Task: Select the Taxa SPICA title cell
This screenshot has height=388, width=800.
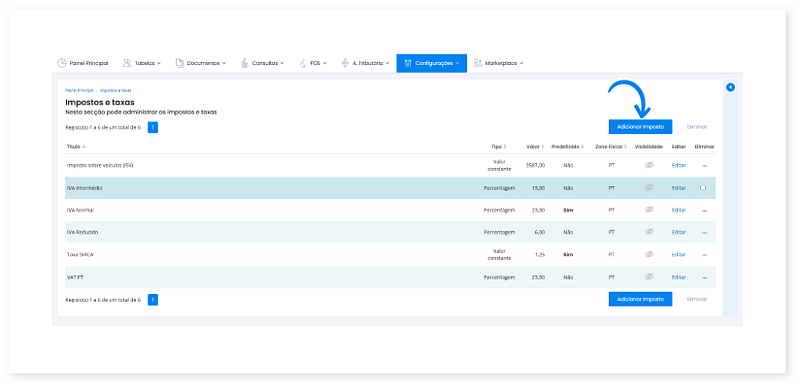Action: point(80,254)
